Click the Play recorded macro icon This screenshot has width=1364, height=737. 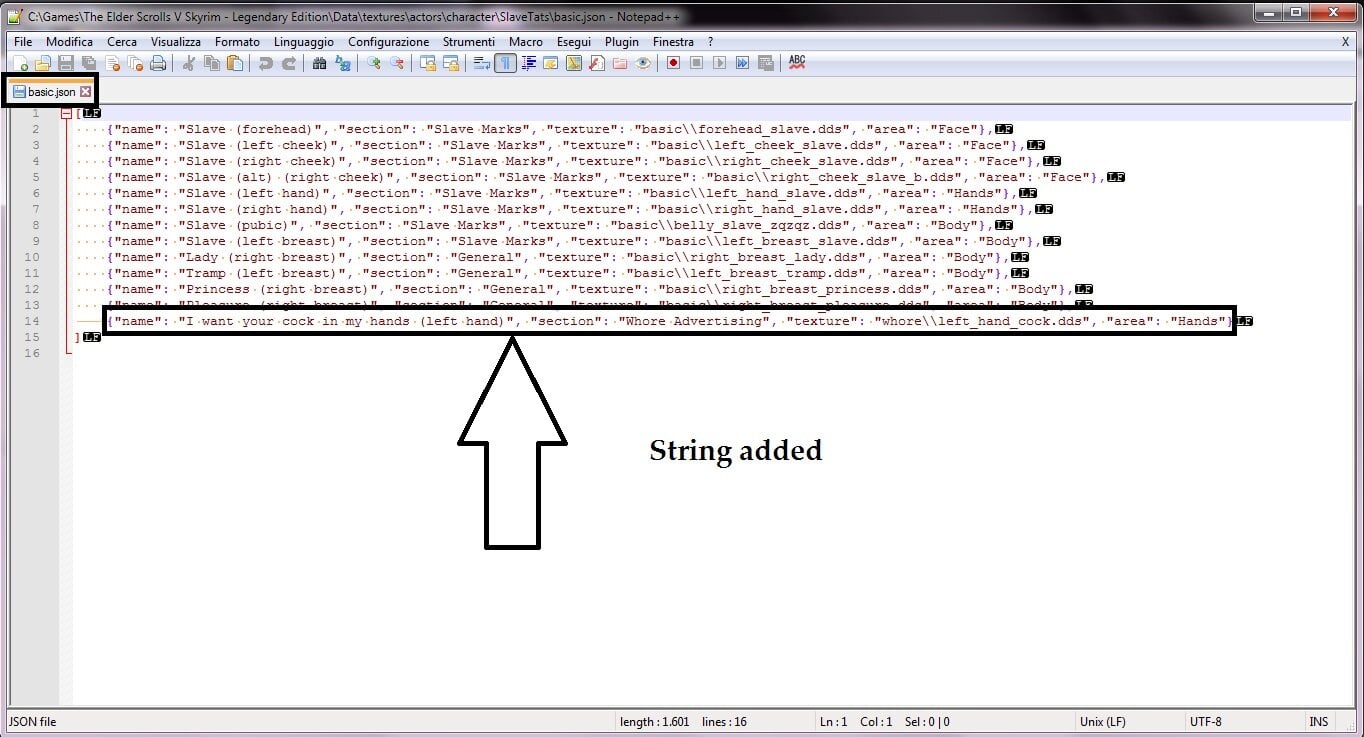[720, 63]
